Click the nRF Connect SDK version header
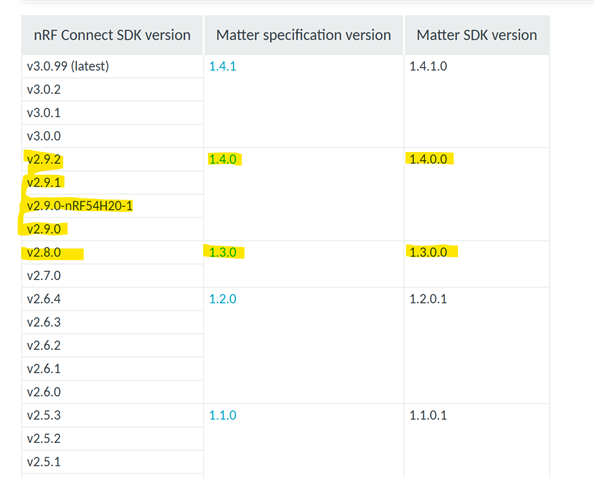The image size is (595, 479). (x=112, y=35)
